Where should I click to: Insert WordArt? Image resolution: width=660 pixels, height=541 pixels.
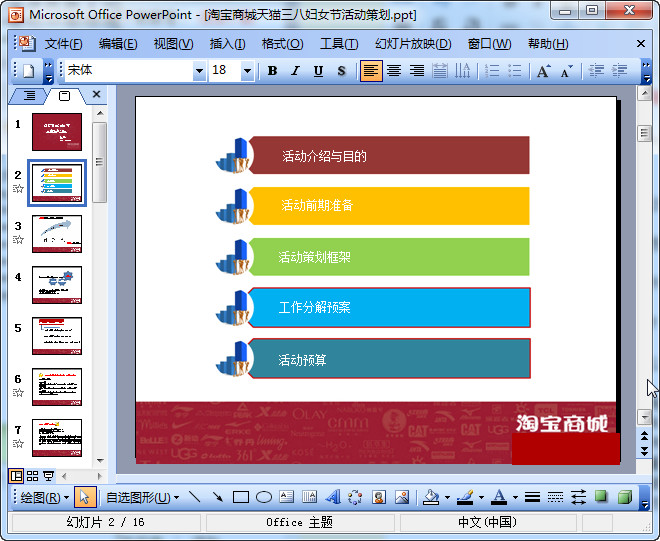tap(333, 497)
